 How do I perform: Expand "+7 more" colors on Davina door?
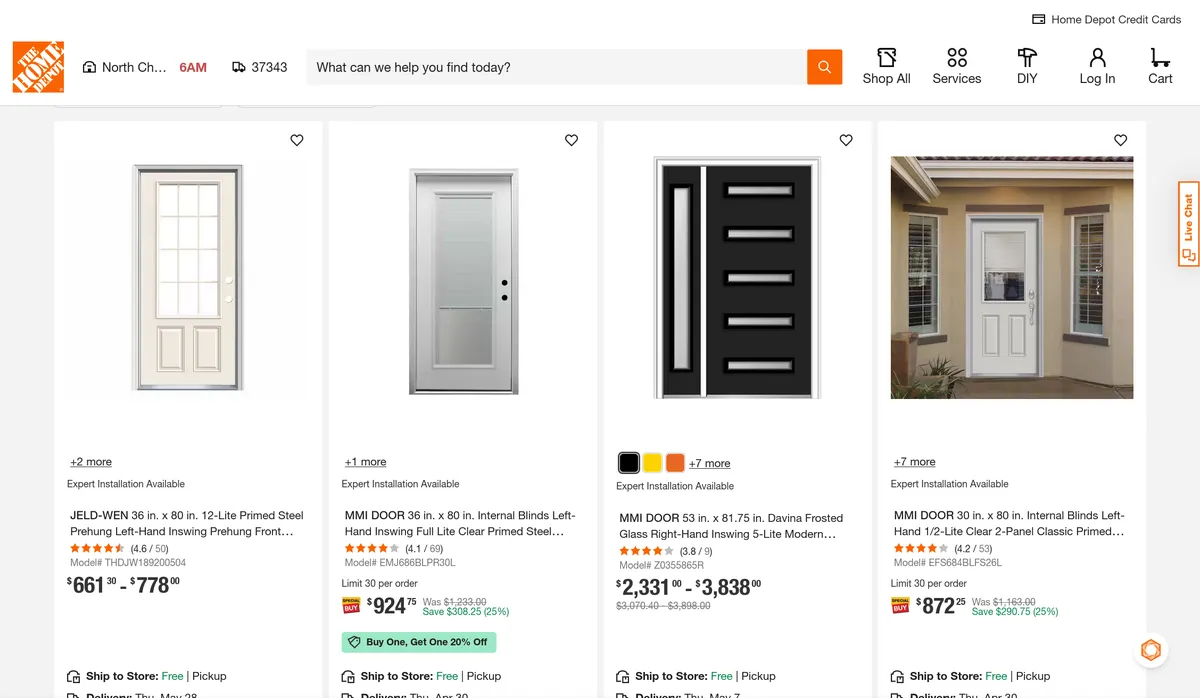click(710, 463)
